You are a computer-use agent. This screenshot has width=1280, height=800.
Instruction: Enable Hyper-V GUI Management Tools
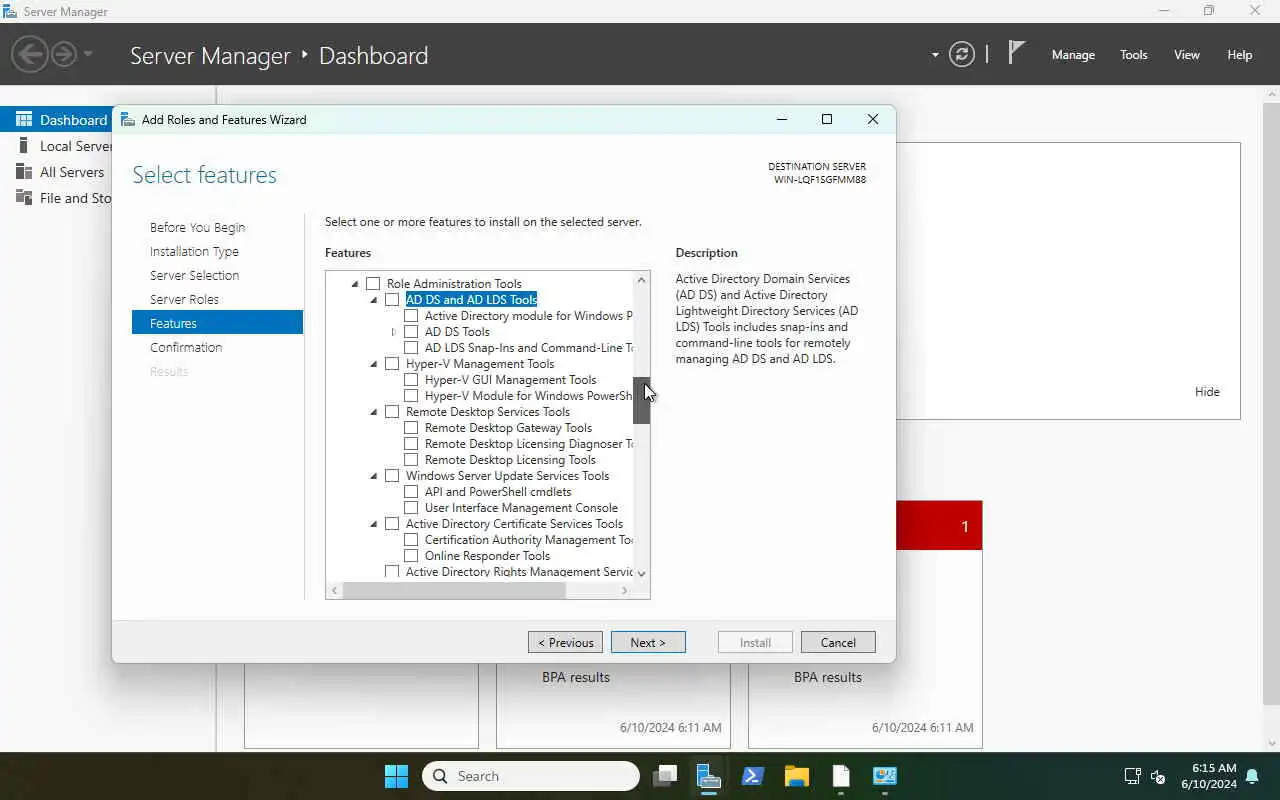(x=411, y=380)
